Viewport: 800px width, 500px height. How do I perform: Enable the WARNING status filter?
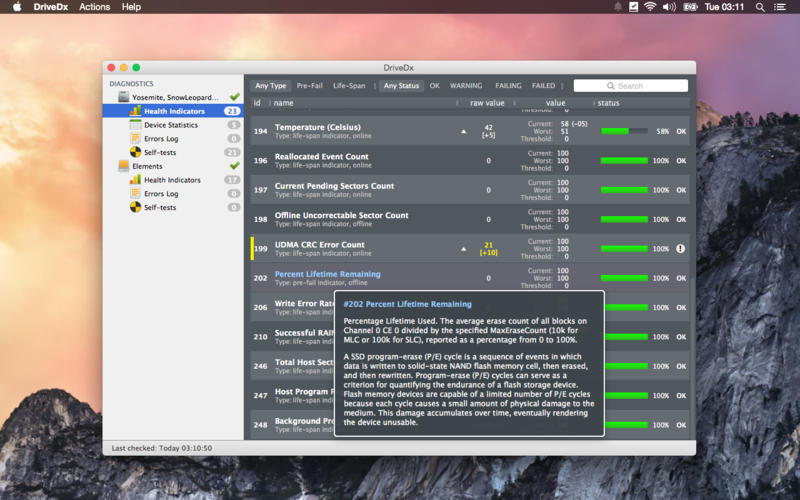coord(466,86)
